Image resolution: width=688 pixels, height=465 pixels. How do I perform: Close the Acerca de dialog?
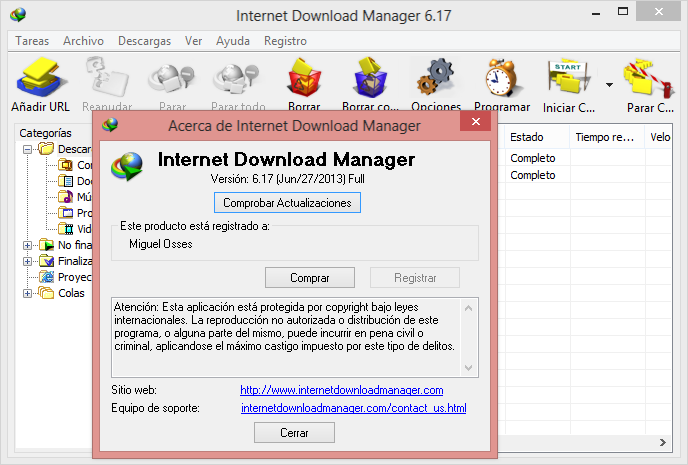[476, 122]
